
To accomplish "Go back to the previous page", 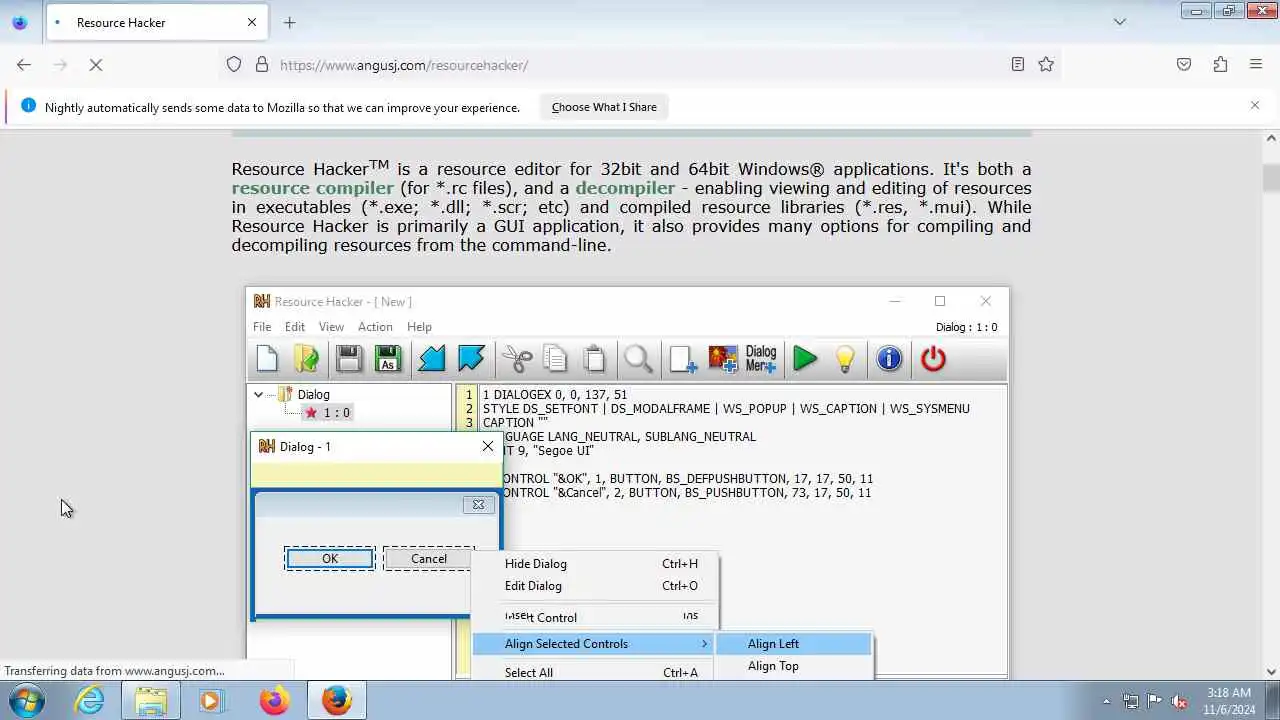I will pos(24,64).
